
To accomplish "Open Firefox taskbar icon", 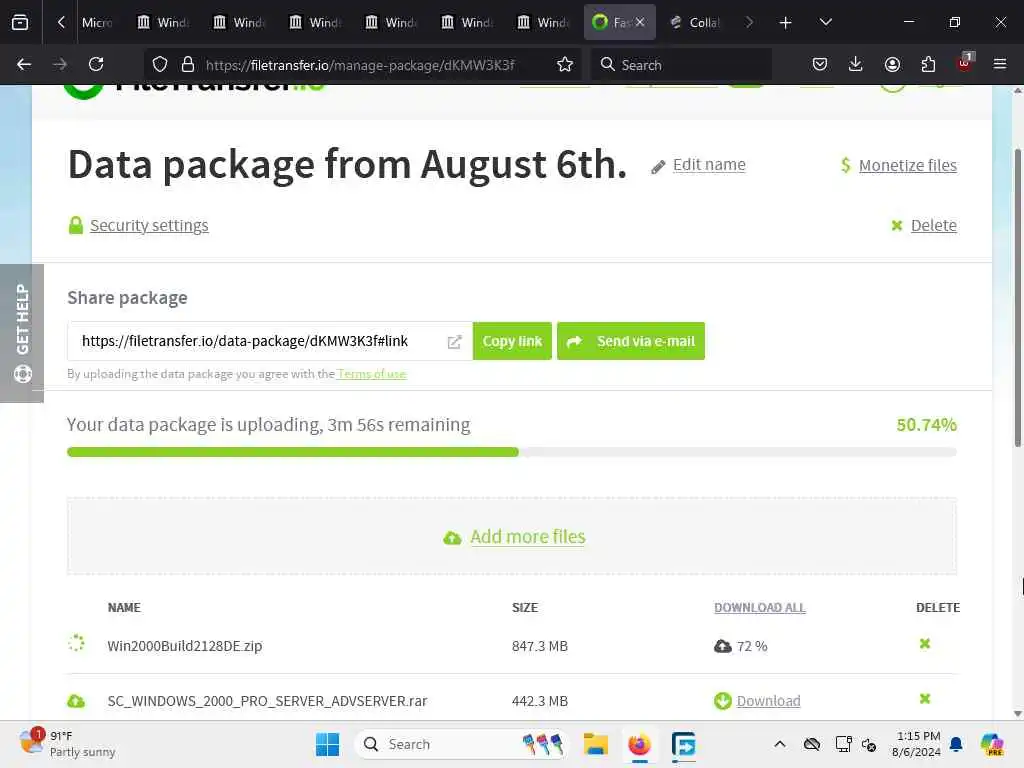I will click(x=639, y=744).
